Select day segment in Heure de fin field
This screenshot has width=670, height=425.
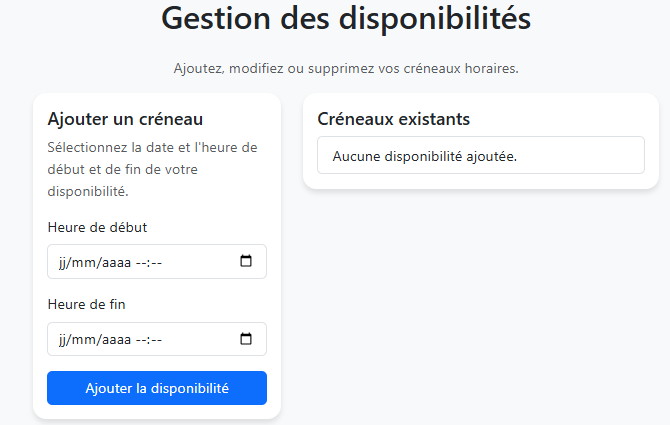click(63, 340)
